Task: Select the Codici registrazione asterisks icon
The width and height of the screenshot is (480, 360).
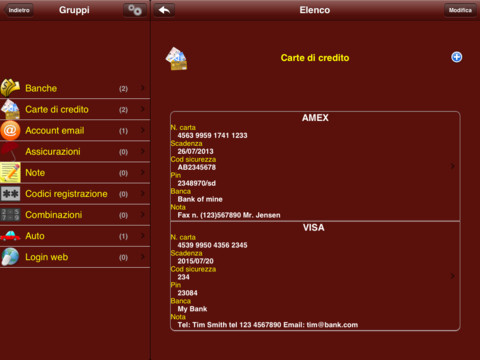Action: (10, 194)
